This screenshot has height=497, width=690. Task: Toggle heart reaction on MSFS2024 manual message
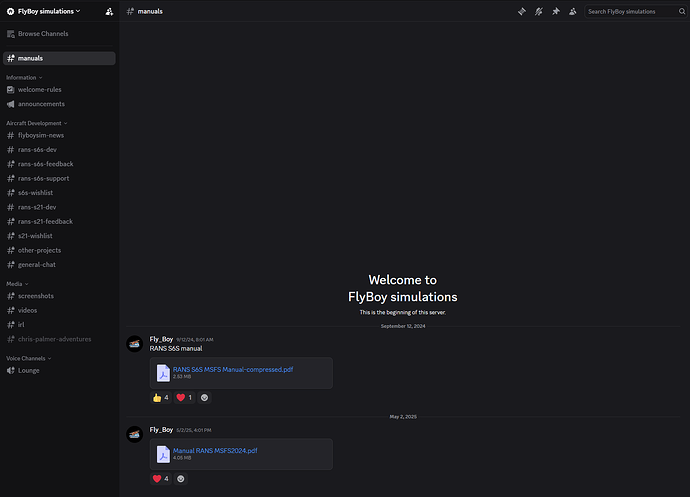(x=161, y=479)
